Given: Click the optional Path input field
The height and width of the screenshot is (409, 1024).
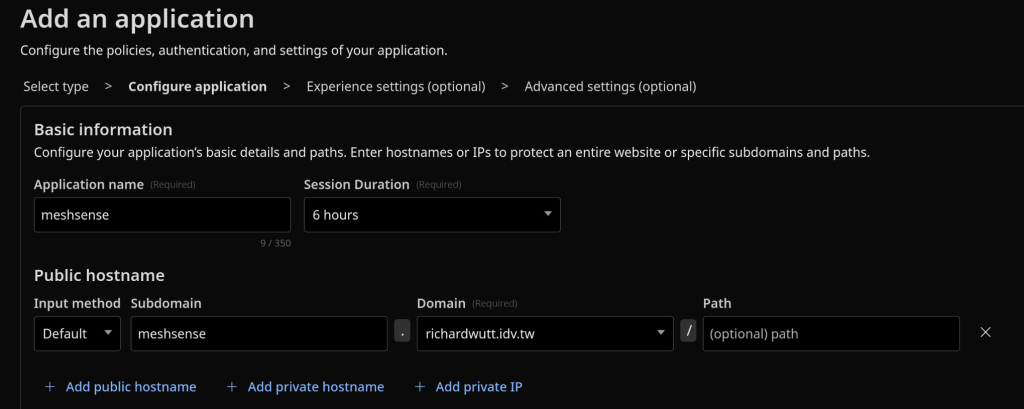Looking at the screenshot, I should point(830,333).
